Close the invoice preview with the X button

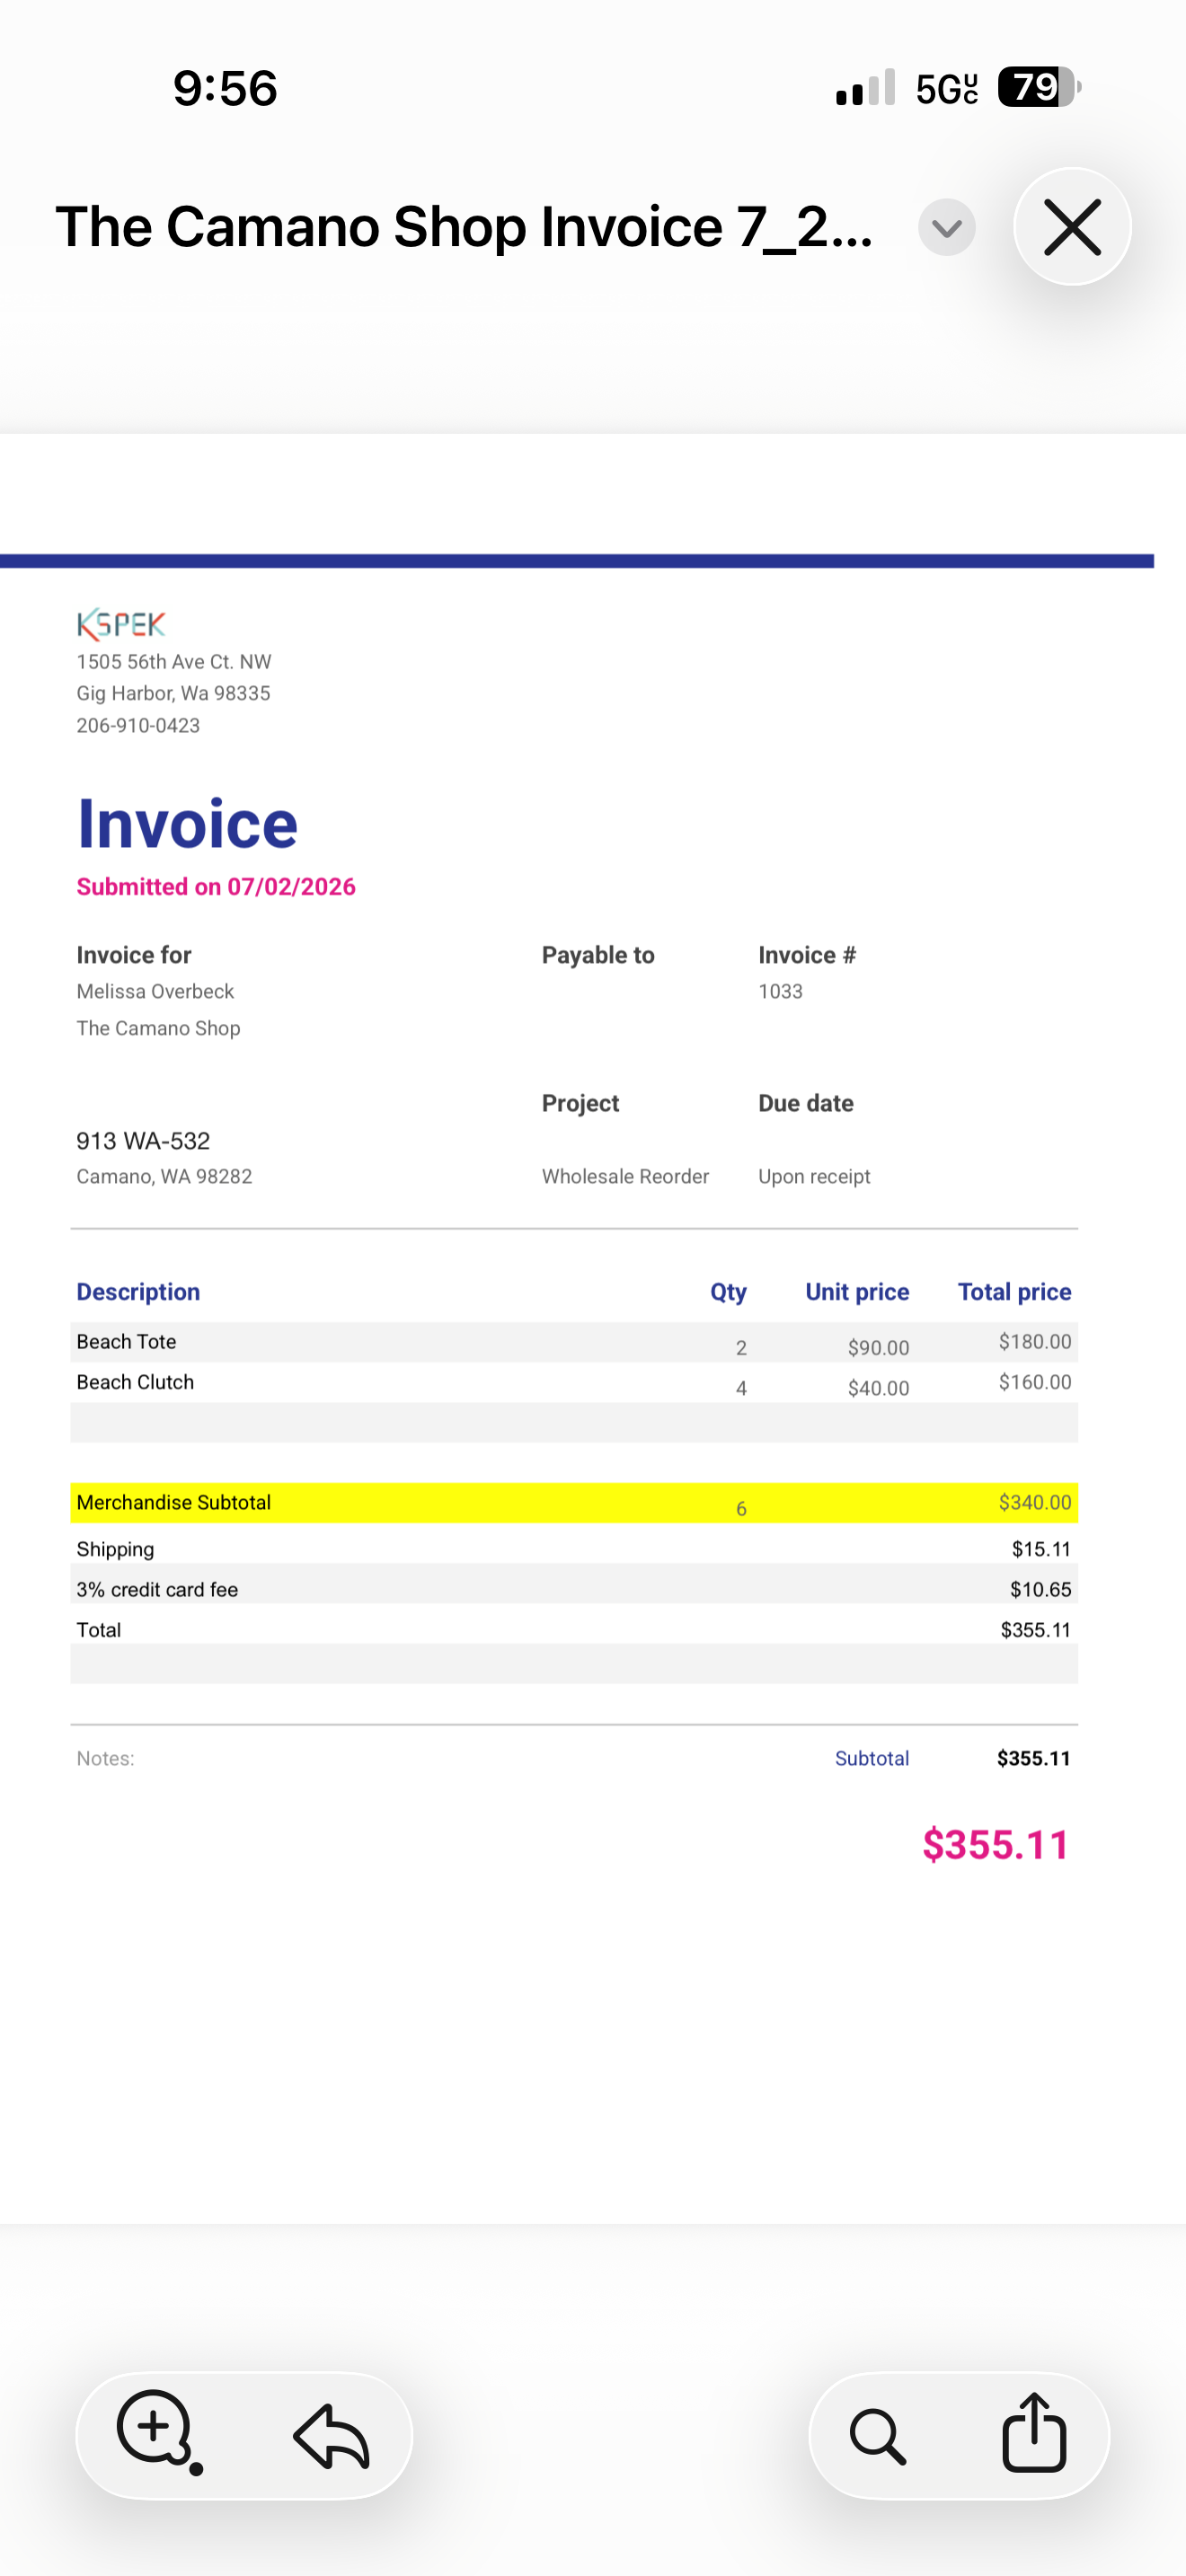[x=1072, y=227]
